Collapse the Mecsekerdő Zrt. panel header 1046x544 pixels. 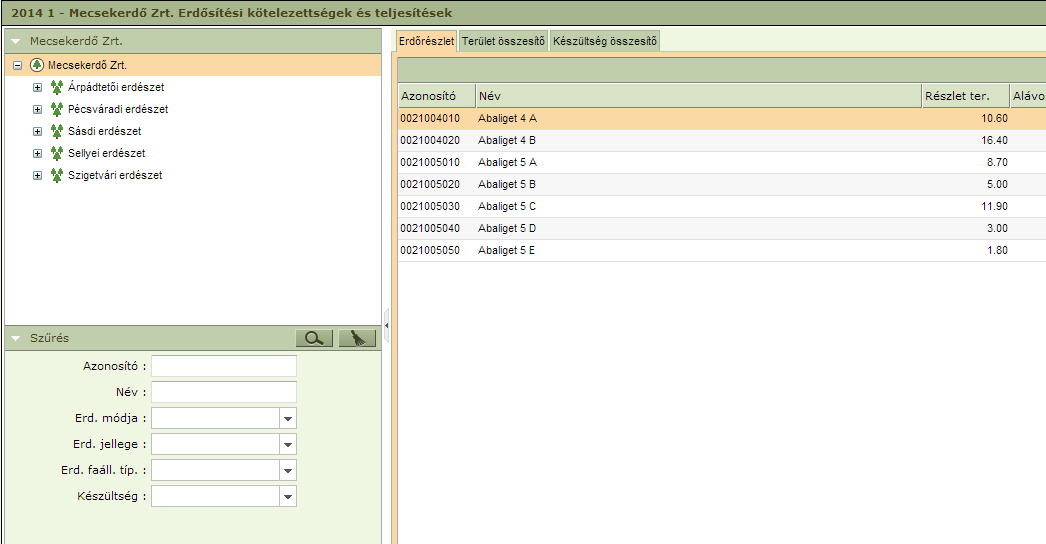[16, 41]
